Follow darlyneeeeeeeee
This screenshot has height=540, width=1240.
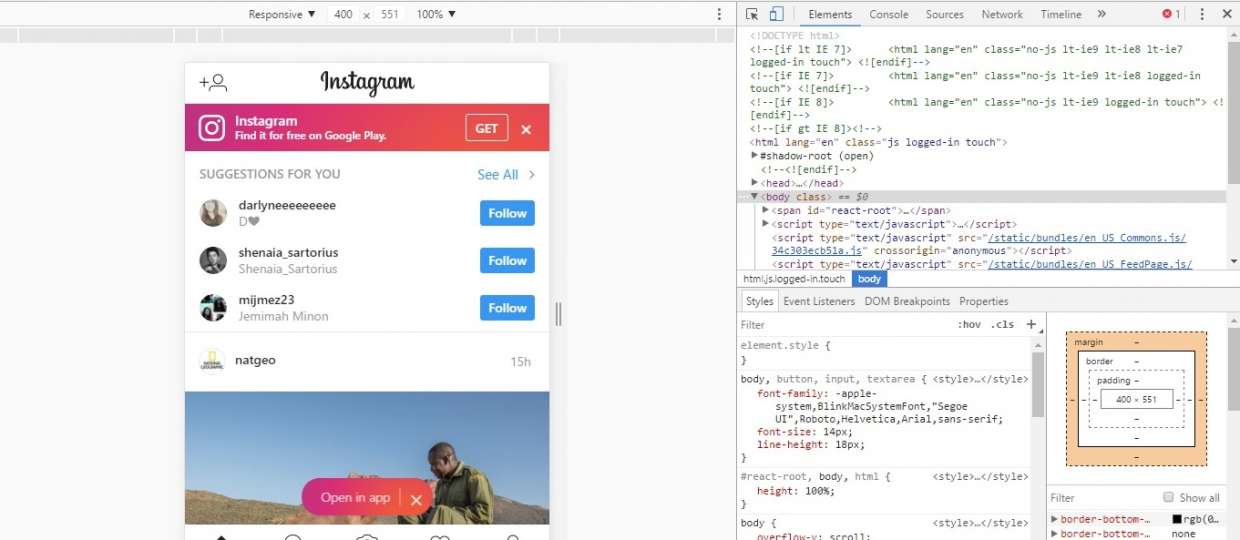click(507, 213)
